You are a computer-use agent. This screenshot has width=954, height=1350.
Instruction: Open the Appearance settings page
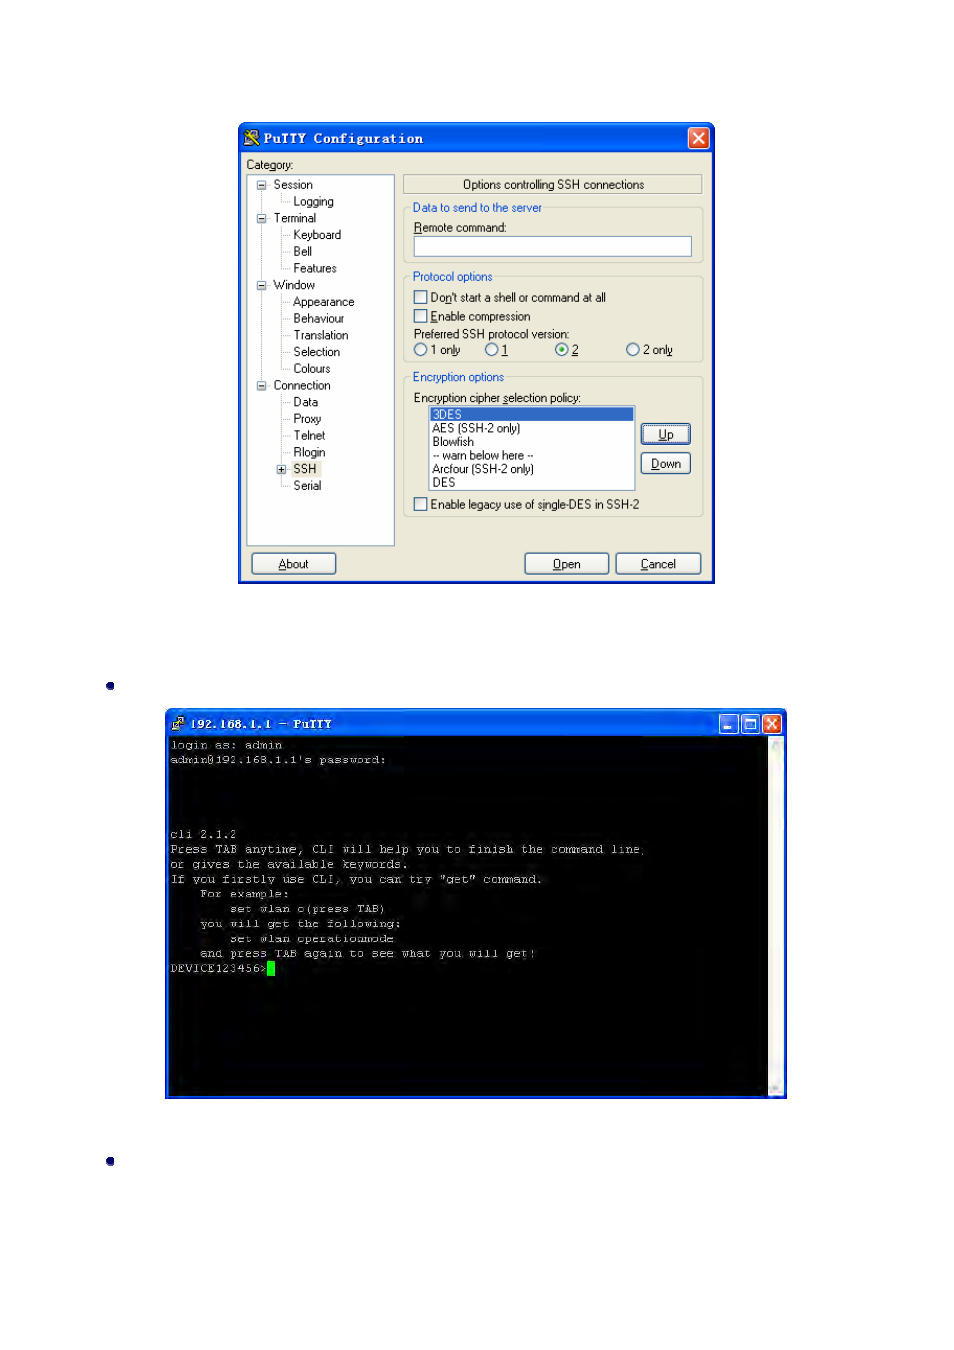tap(324, 302)
